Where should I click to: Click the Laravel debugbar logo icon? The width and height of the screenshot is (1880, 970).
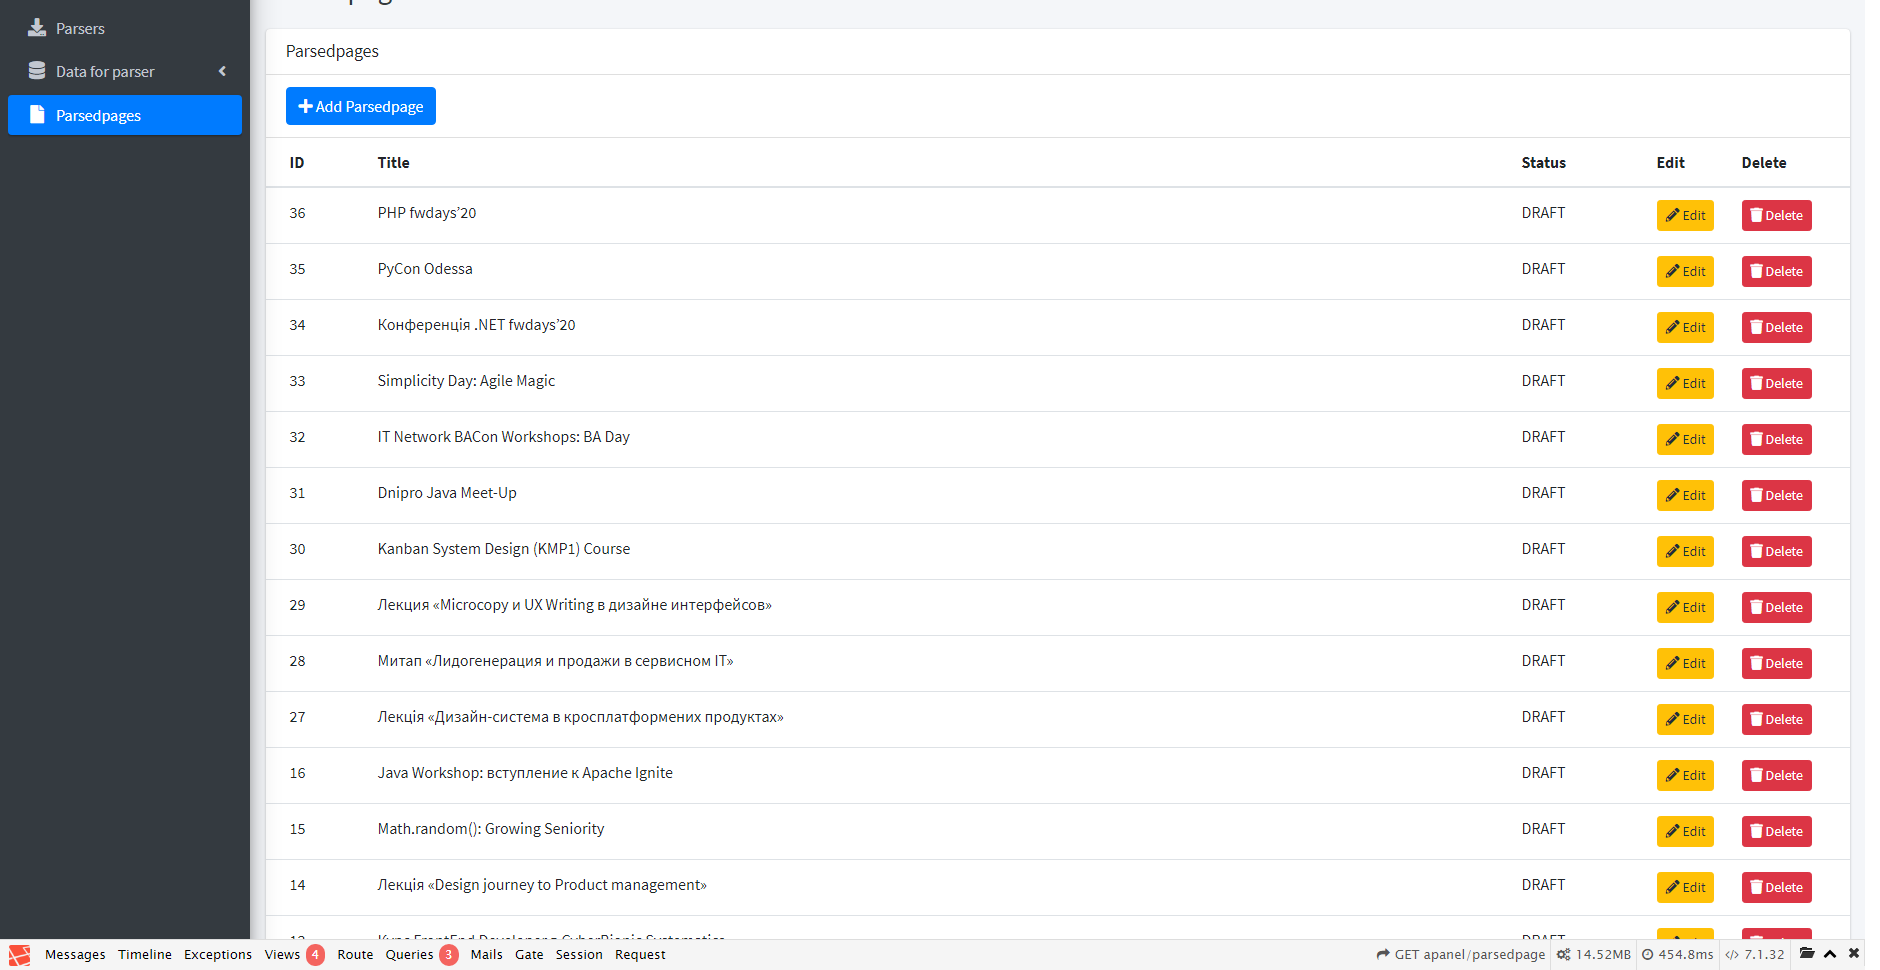19,955
